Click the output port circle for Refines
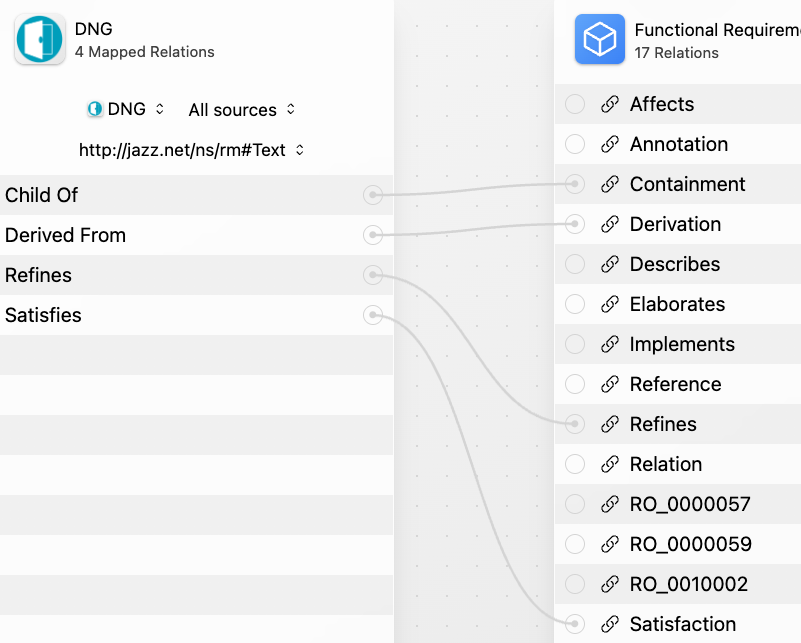This screenshot has width=801, height=643. click(x=373, y=275)
